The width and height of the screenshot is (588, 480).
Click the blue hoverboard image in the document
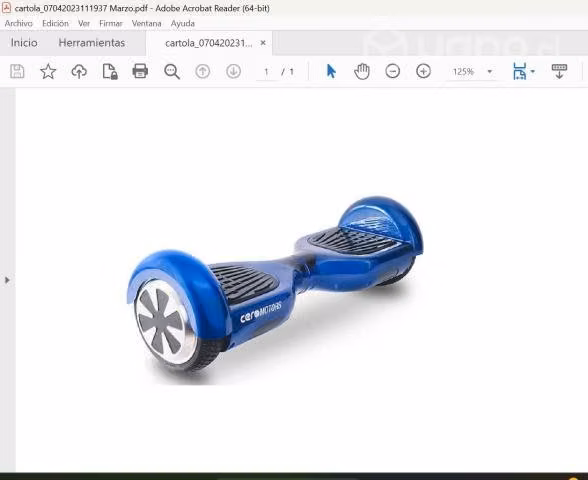pos(276,290)
